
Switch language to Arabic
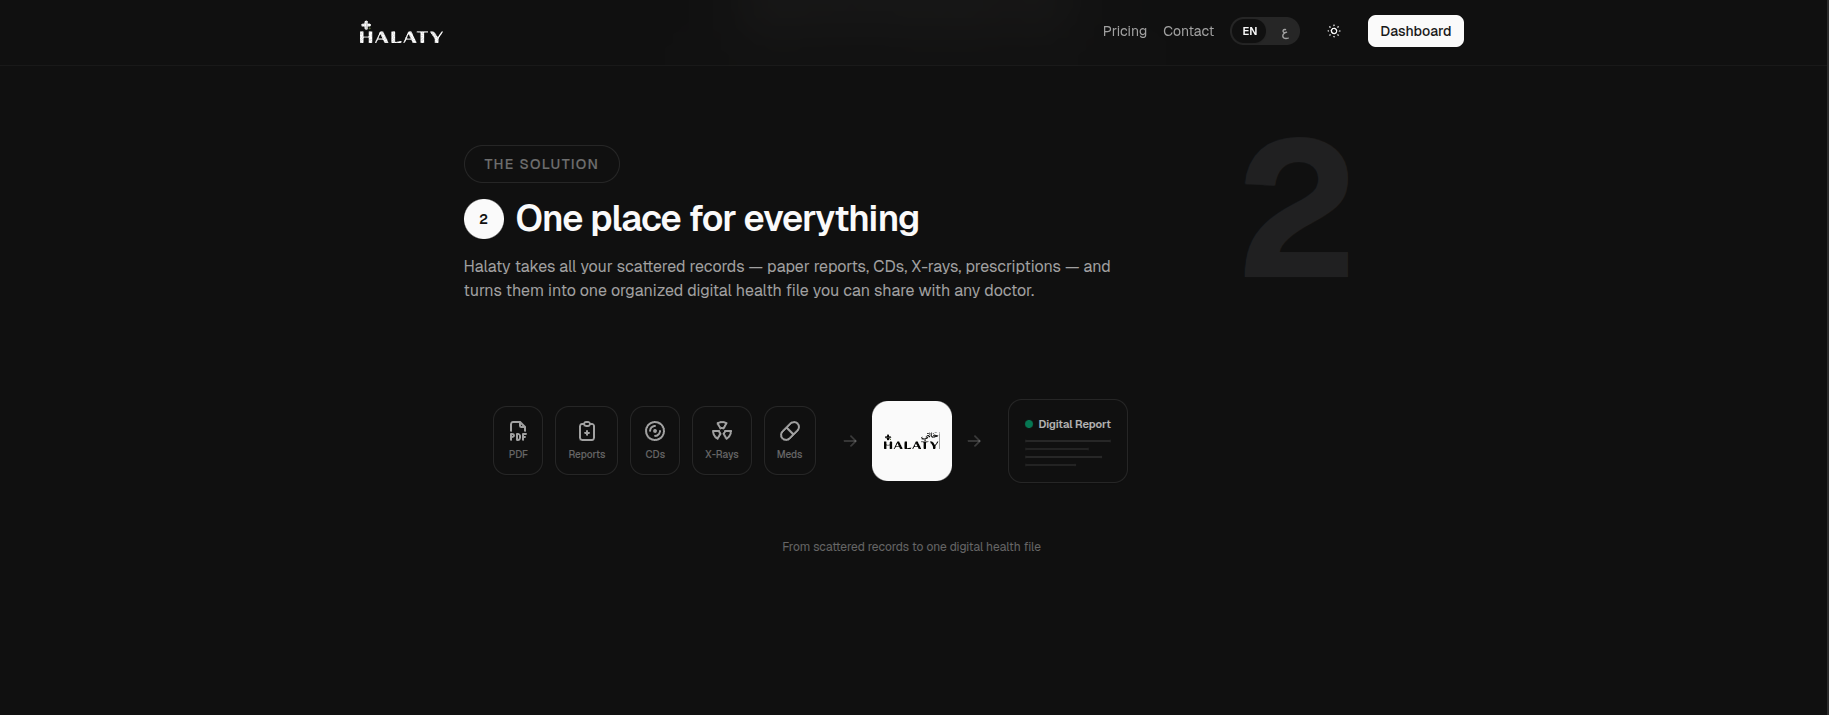tap(1284, 32)
